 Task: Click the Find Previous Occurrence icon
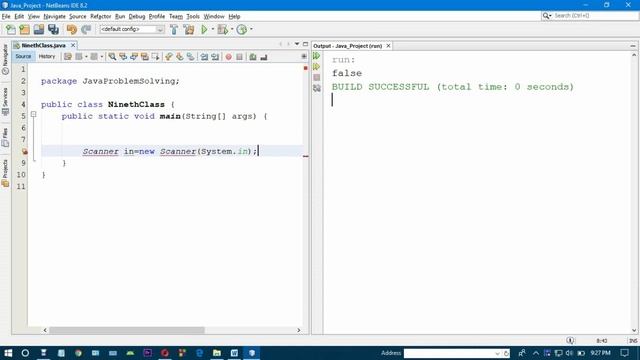click(x=123, y=57)
